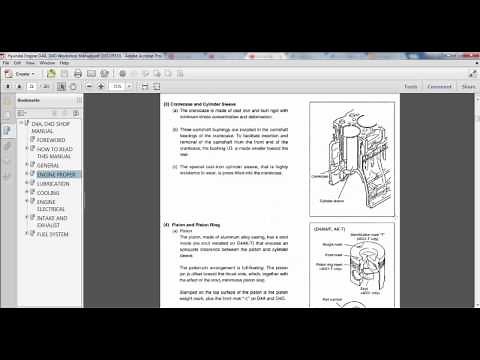Open the Edit menu
The height and width of the screenshot is (360, 480).
[17, 63]
